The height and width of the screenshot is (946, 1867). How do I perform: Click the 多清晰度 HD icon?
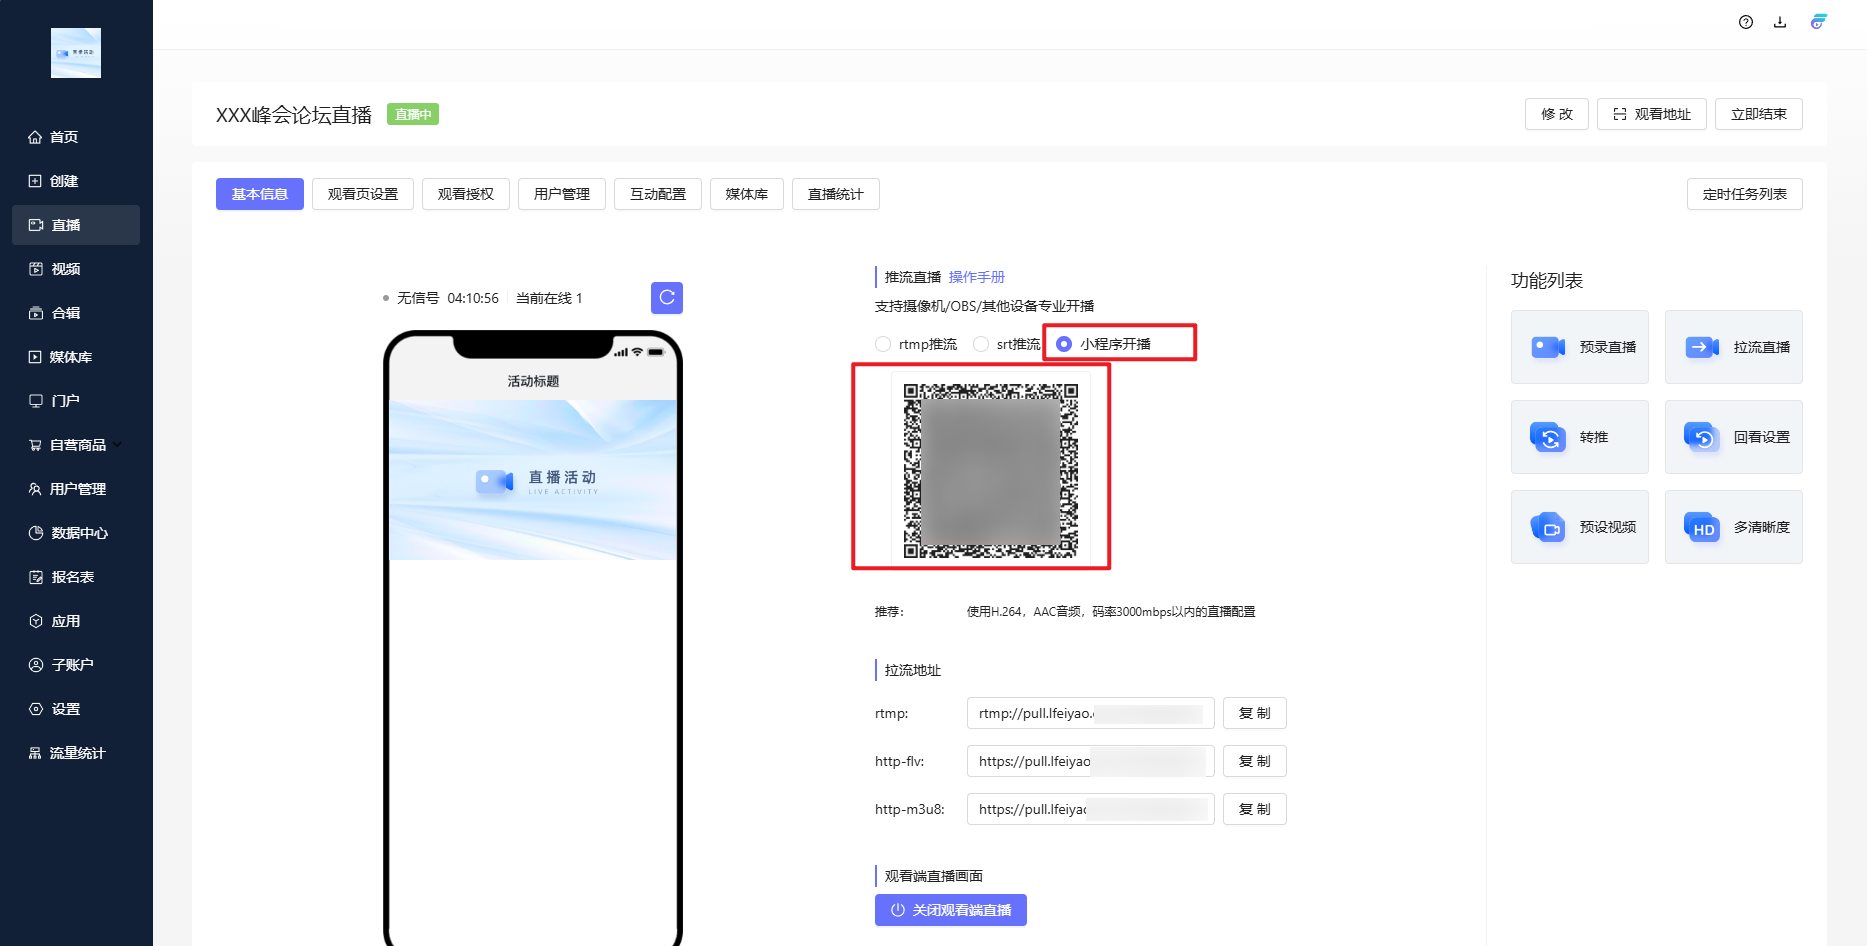click(x=1702, y=527)
